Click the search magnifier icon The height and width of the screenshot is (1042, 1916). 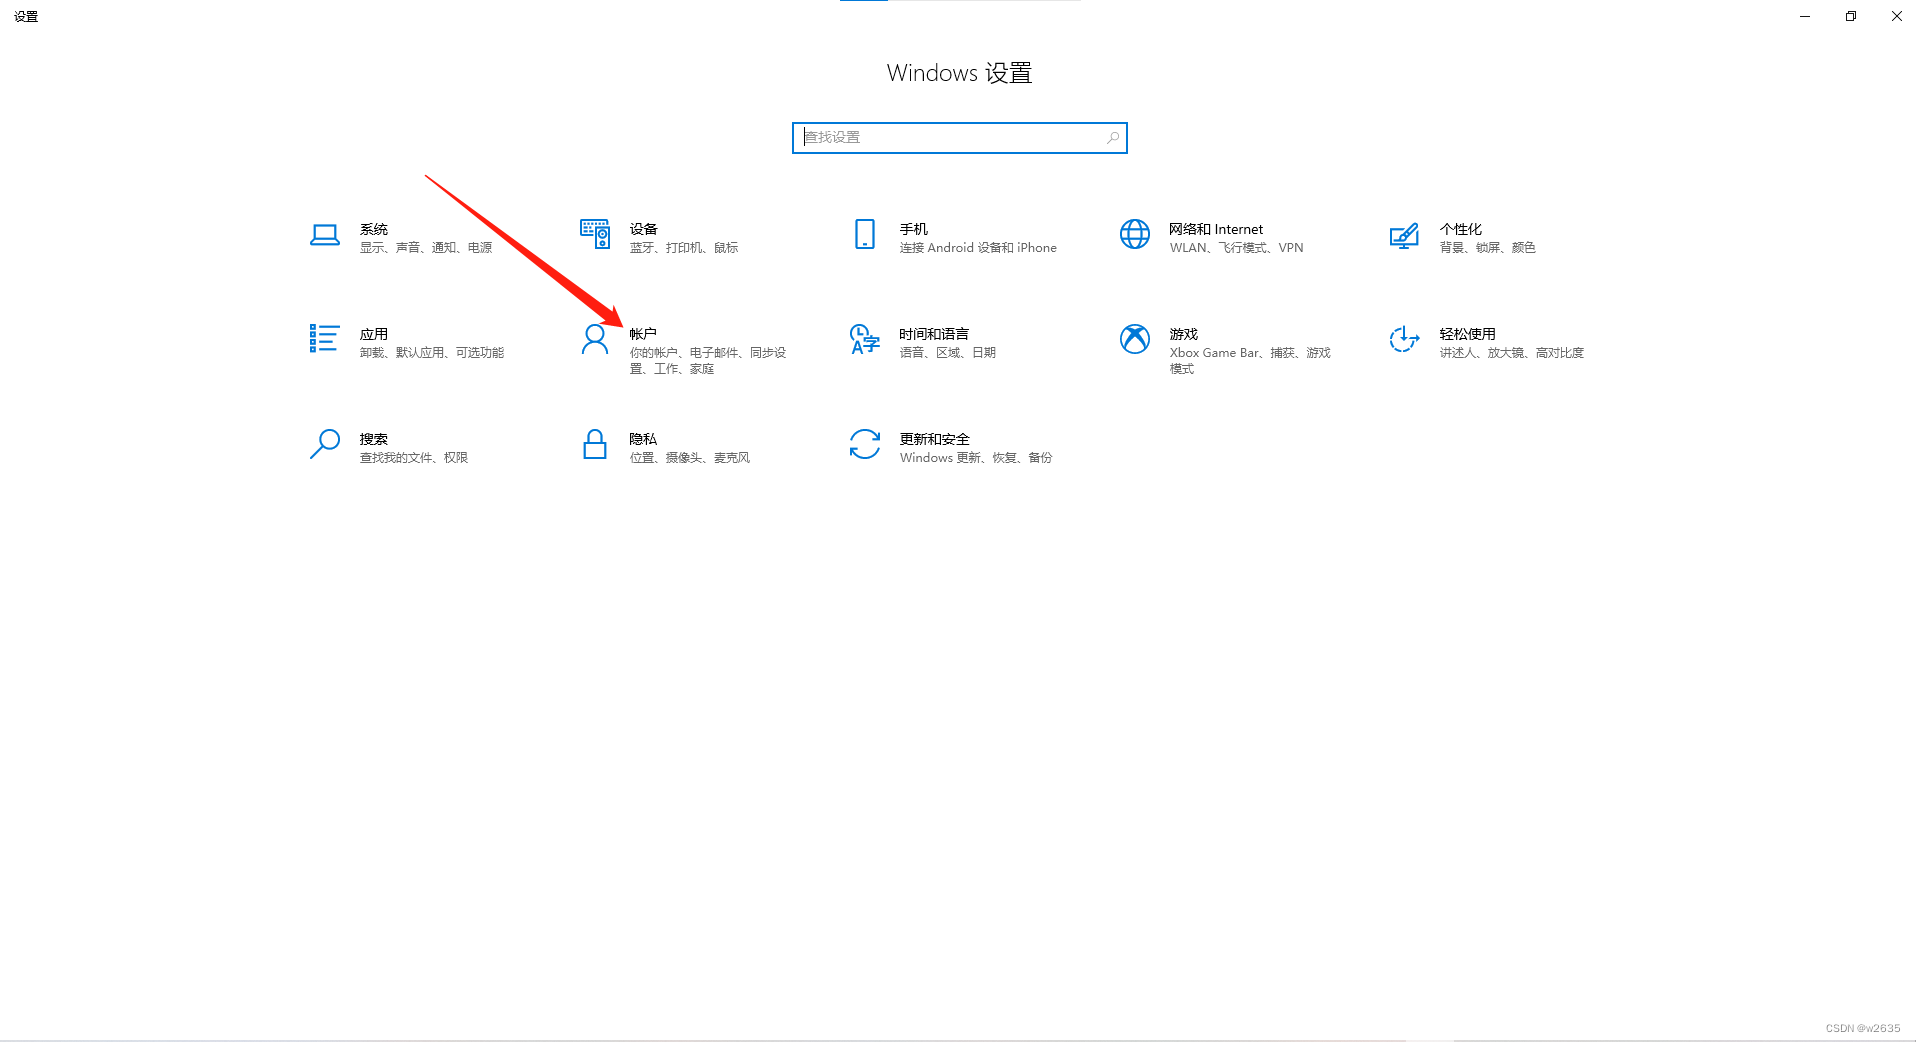[1112, 137]
